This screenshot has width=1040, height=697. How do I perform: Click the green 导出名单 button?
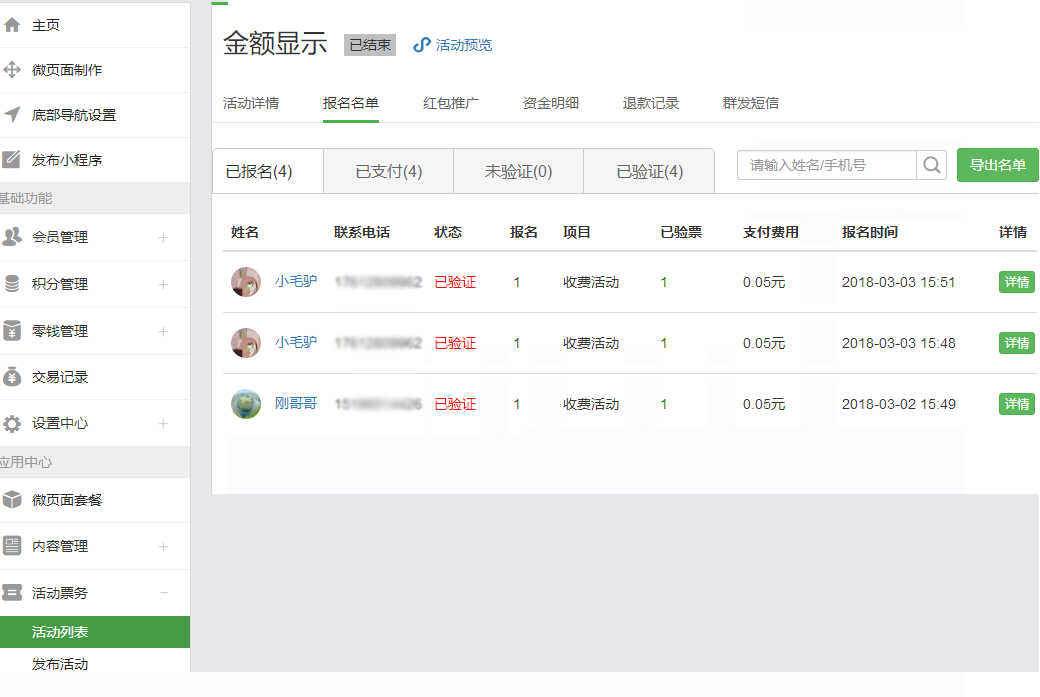(997, 165)
